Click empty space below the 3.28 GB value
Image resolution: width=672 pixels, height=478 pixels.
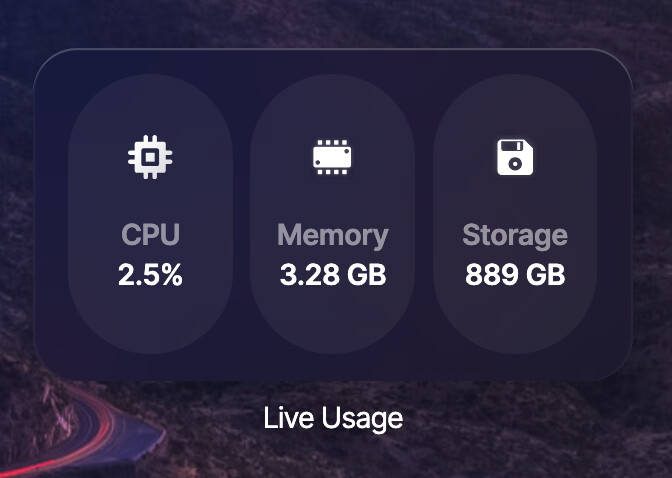point(333,320)
